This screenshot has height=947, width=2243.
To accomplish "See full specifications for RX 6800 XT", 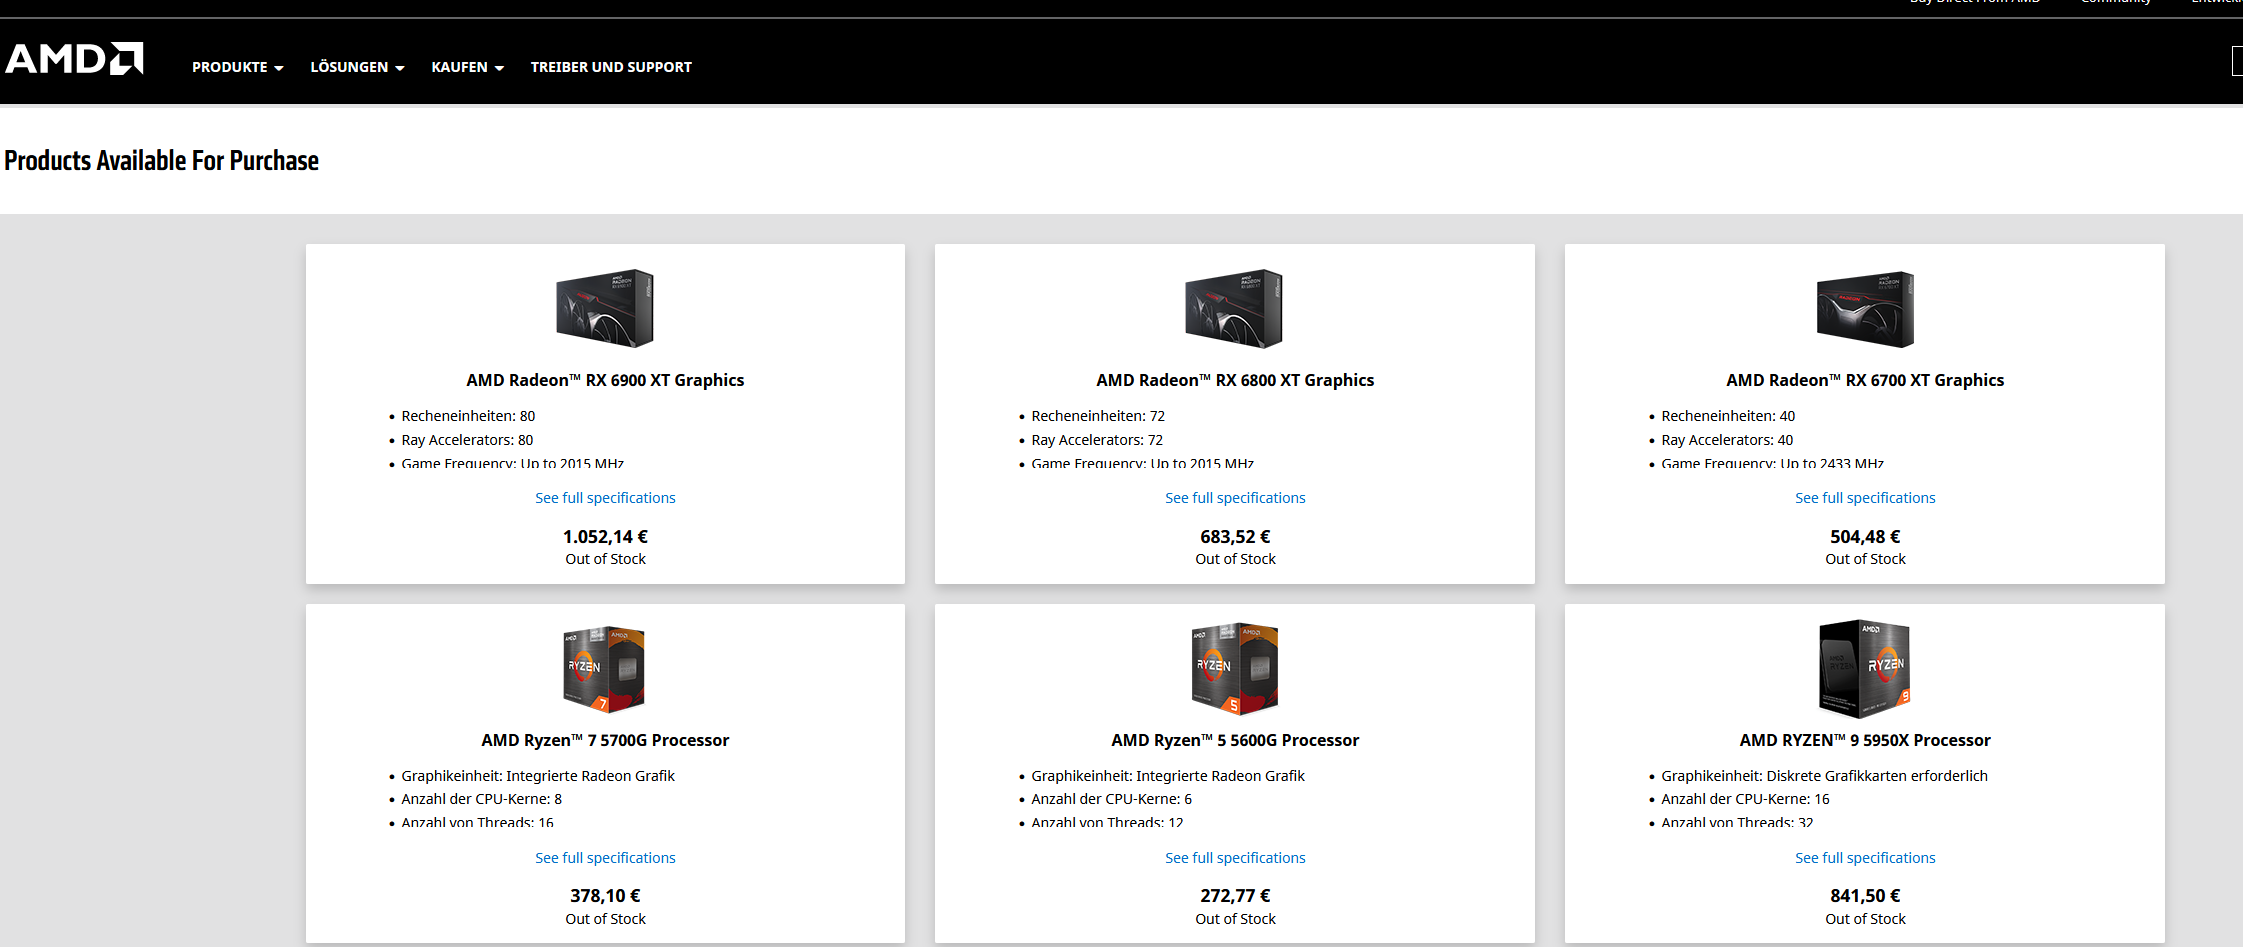I will tap(1235, 498).
